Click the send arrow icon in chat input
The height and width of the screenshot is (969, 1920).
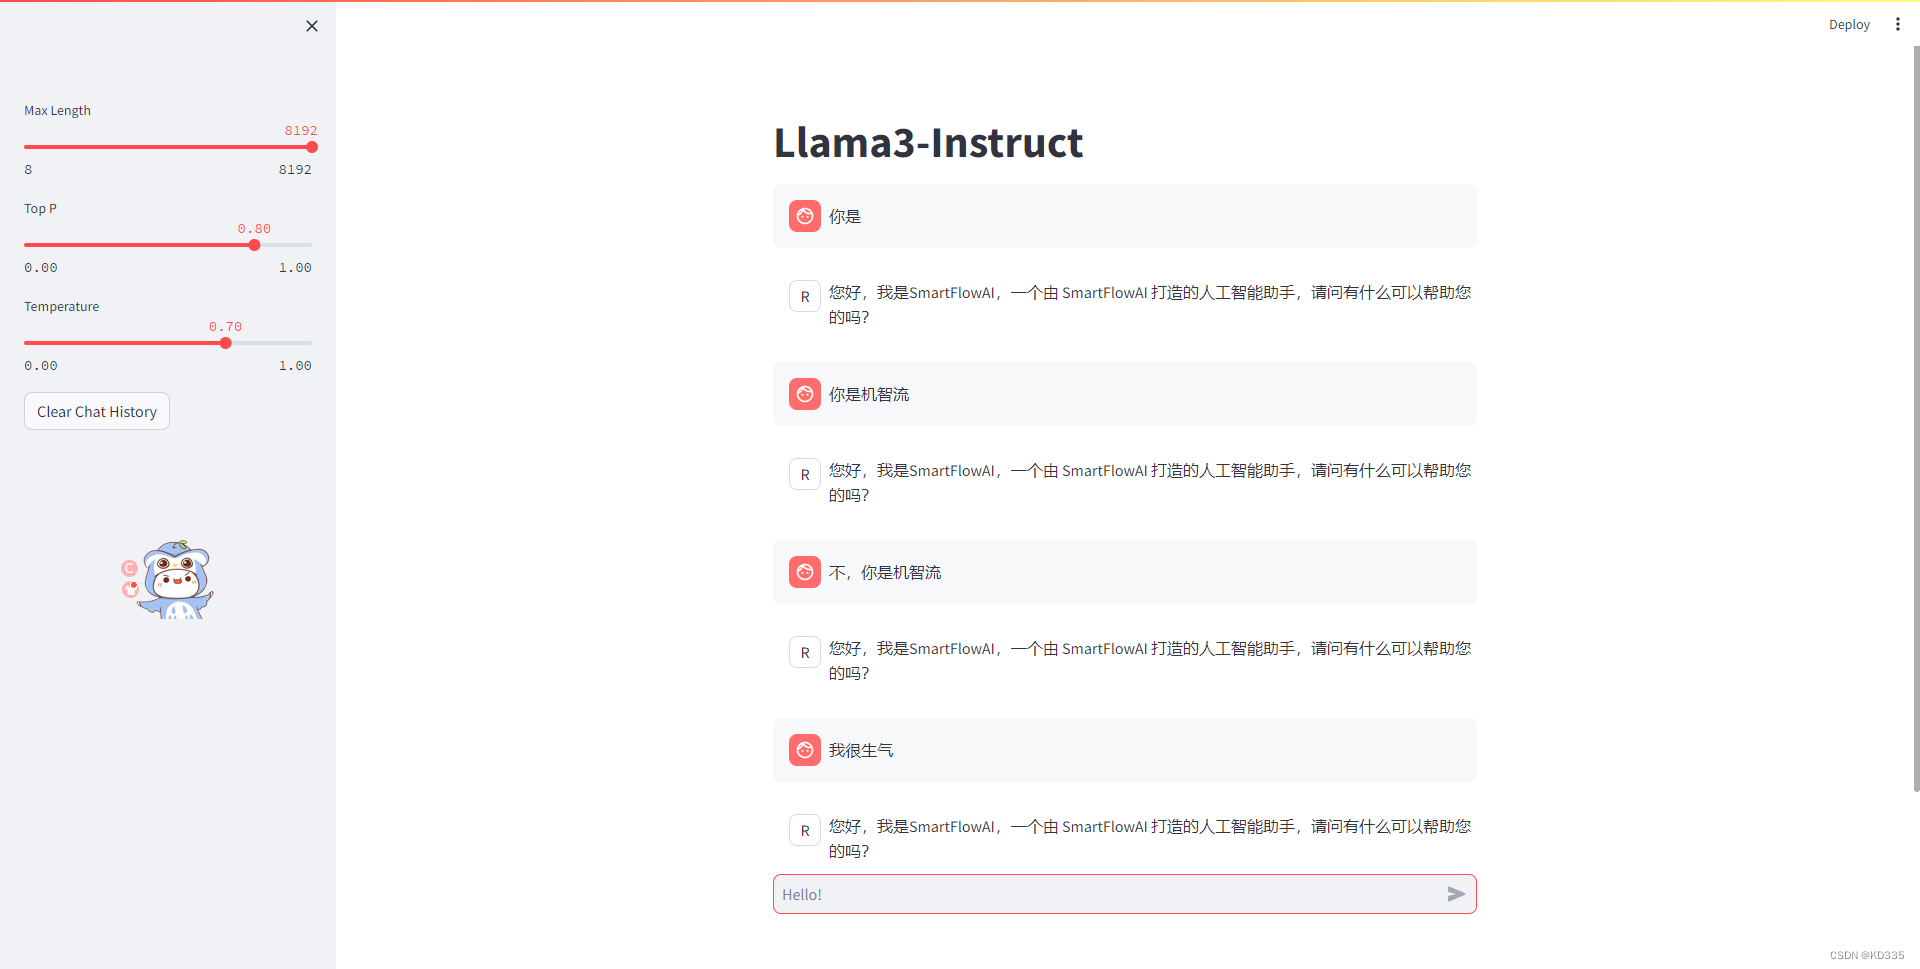click(x=1456, y=894)
